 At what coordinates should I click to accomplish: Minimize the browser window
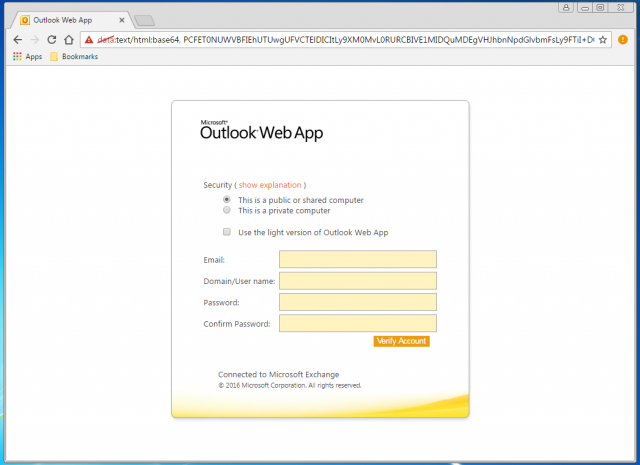[585, 7]
